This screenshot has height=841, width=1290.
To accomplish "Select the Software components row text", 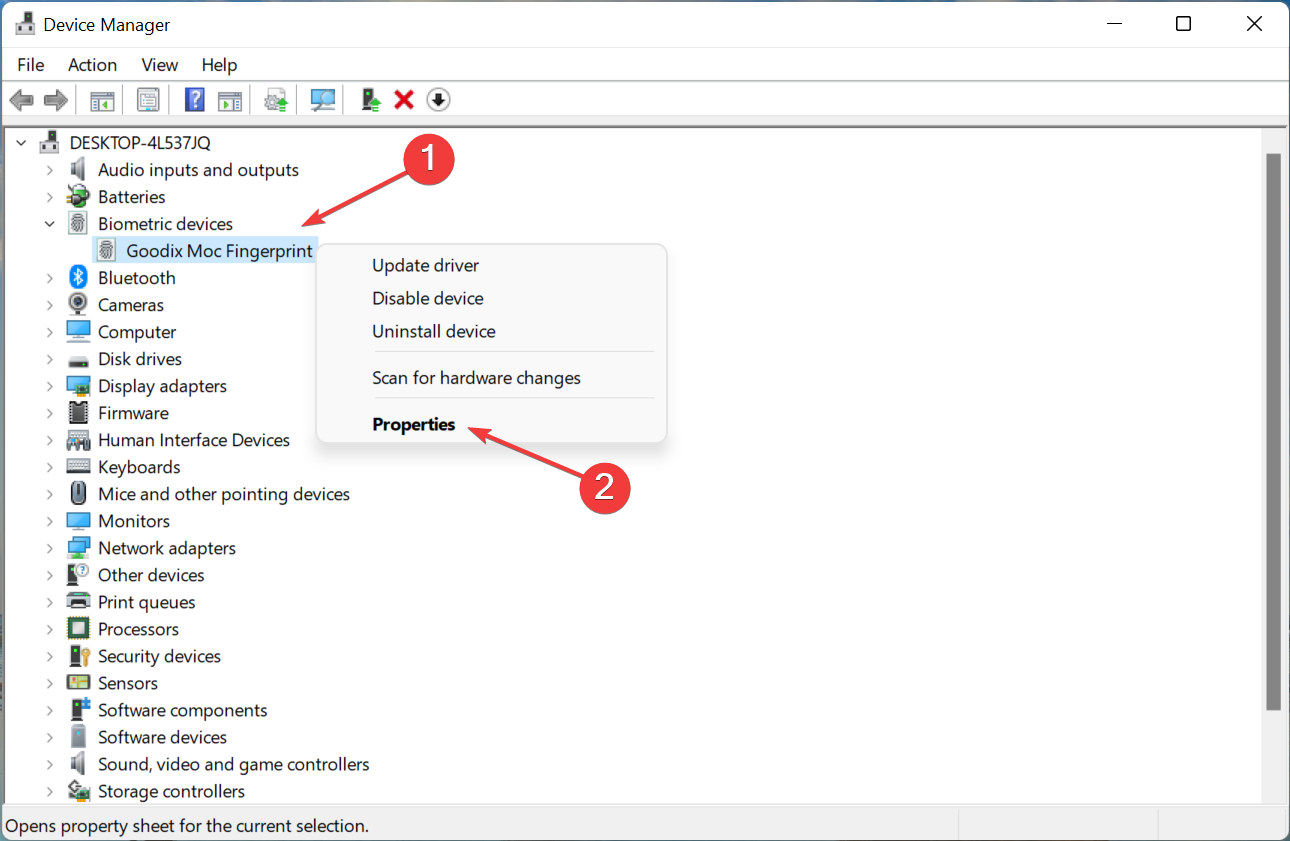I will click(183, 710).
